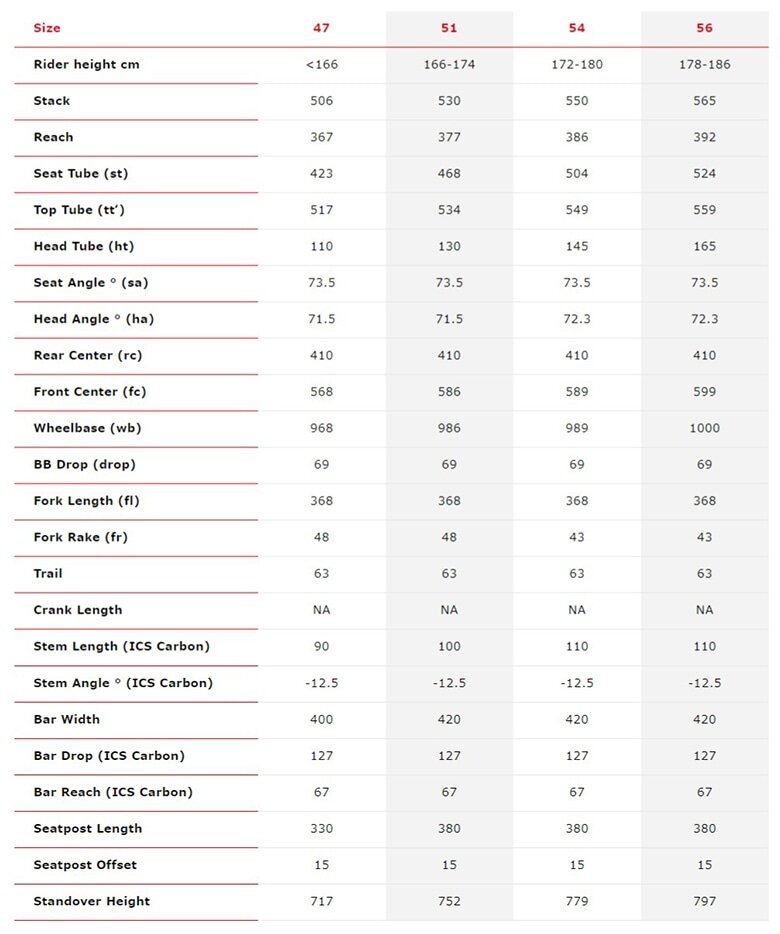The height and width of the screenshot is (934, 780).
Task: Click the Seat Tube (st) row label
Action: coord(81,174)
